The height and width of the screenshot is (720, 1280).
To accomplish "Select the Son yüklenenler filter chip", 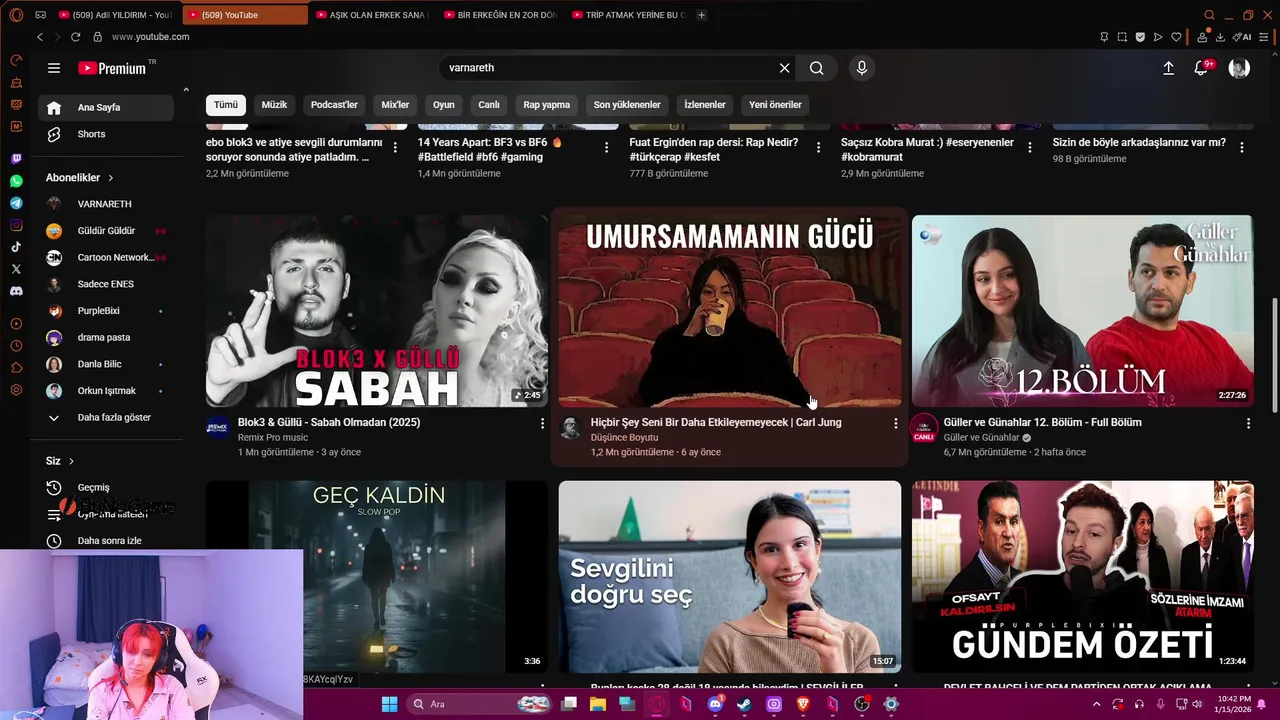I will click(627, 105).
